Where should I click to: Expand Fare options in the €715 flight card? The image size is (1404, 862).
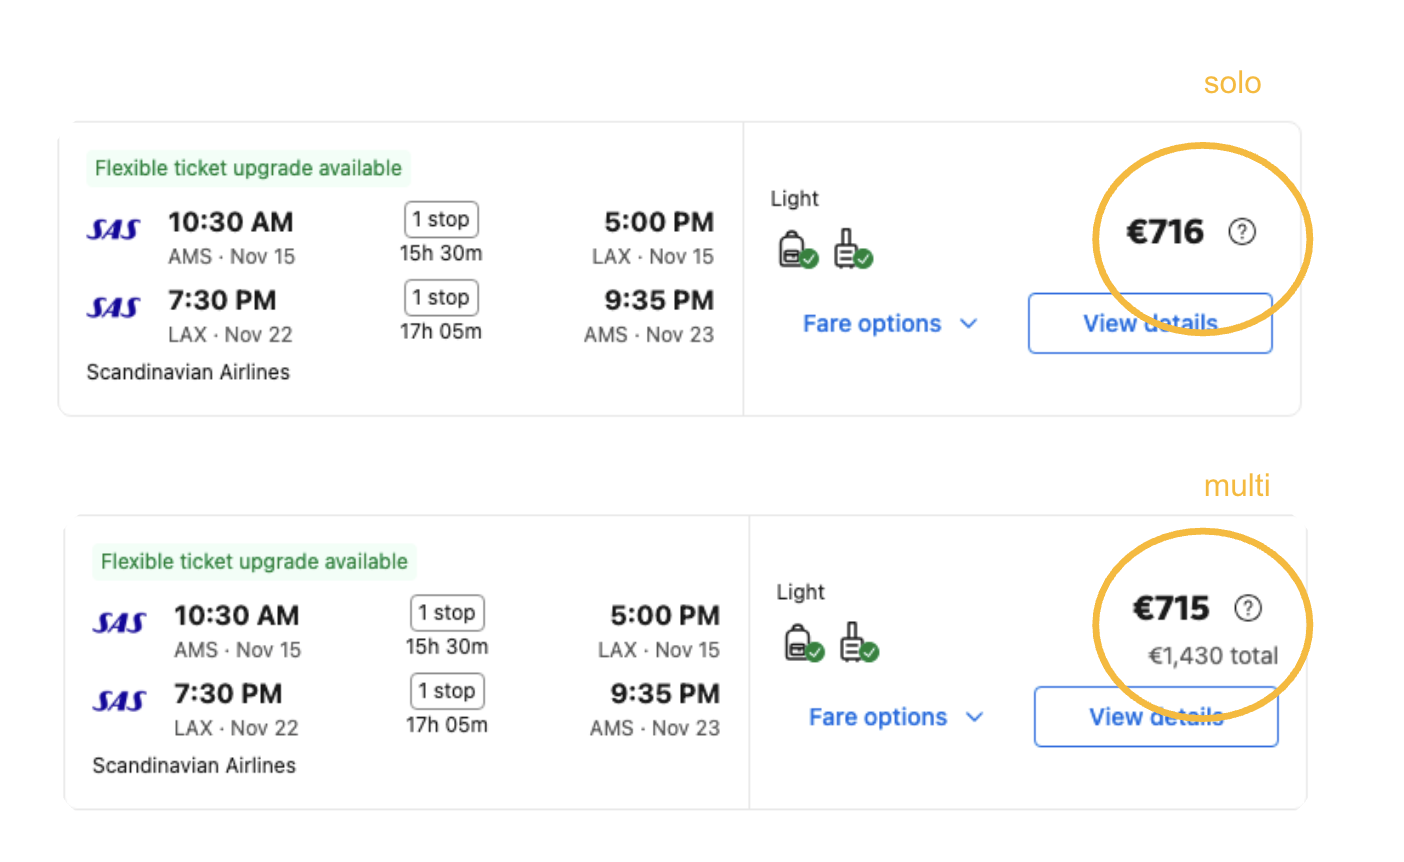click(894, 717)
